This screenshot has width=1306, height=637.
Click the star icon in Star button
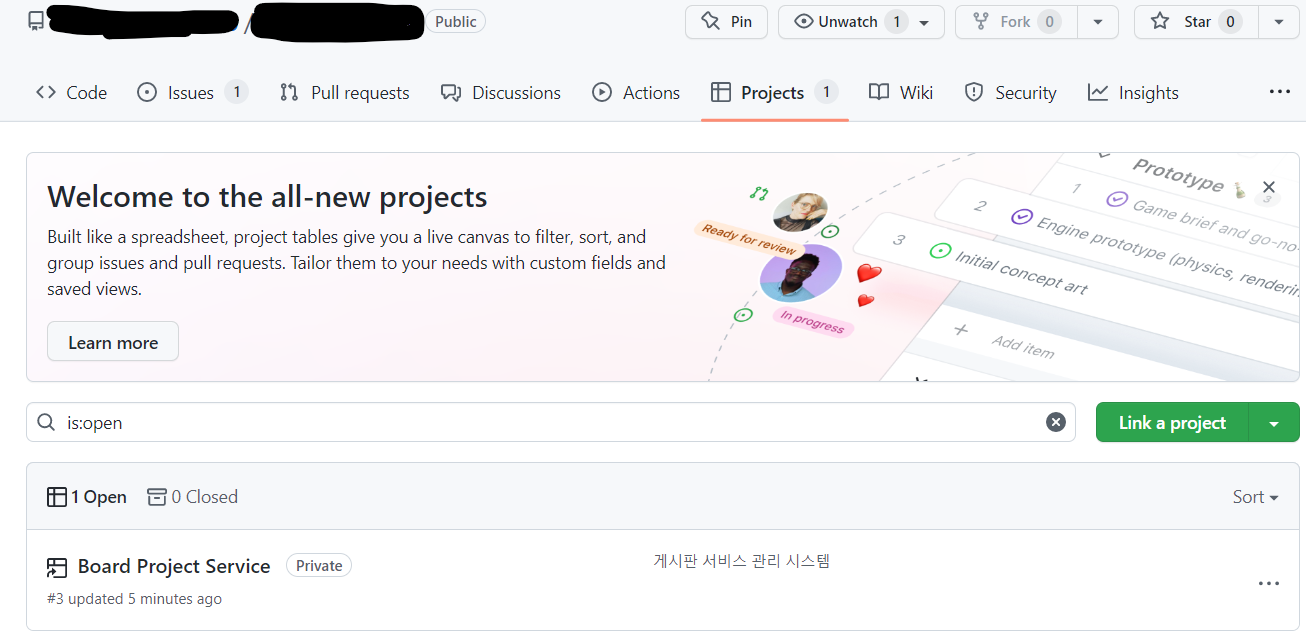[1160, 21]
